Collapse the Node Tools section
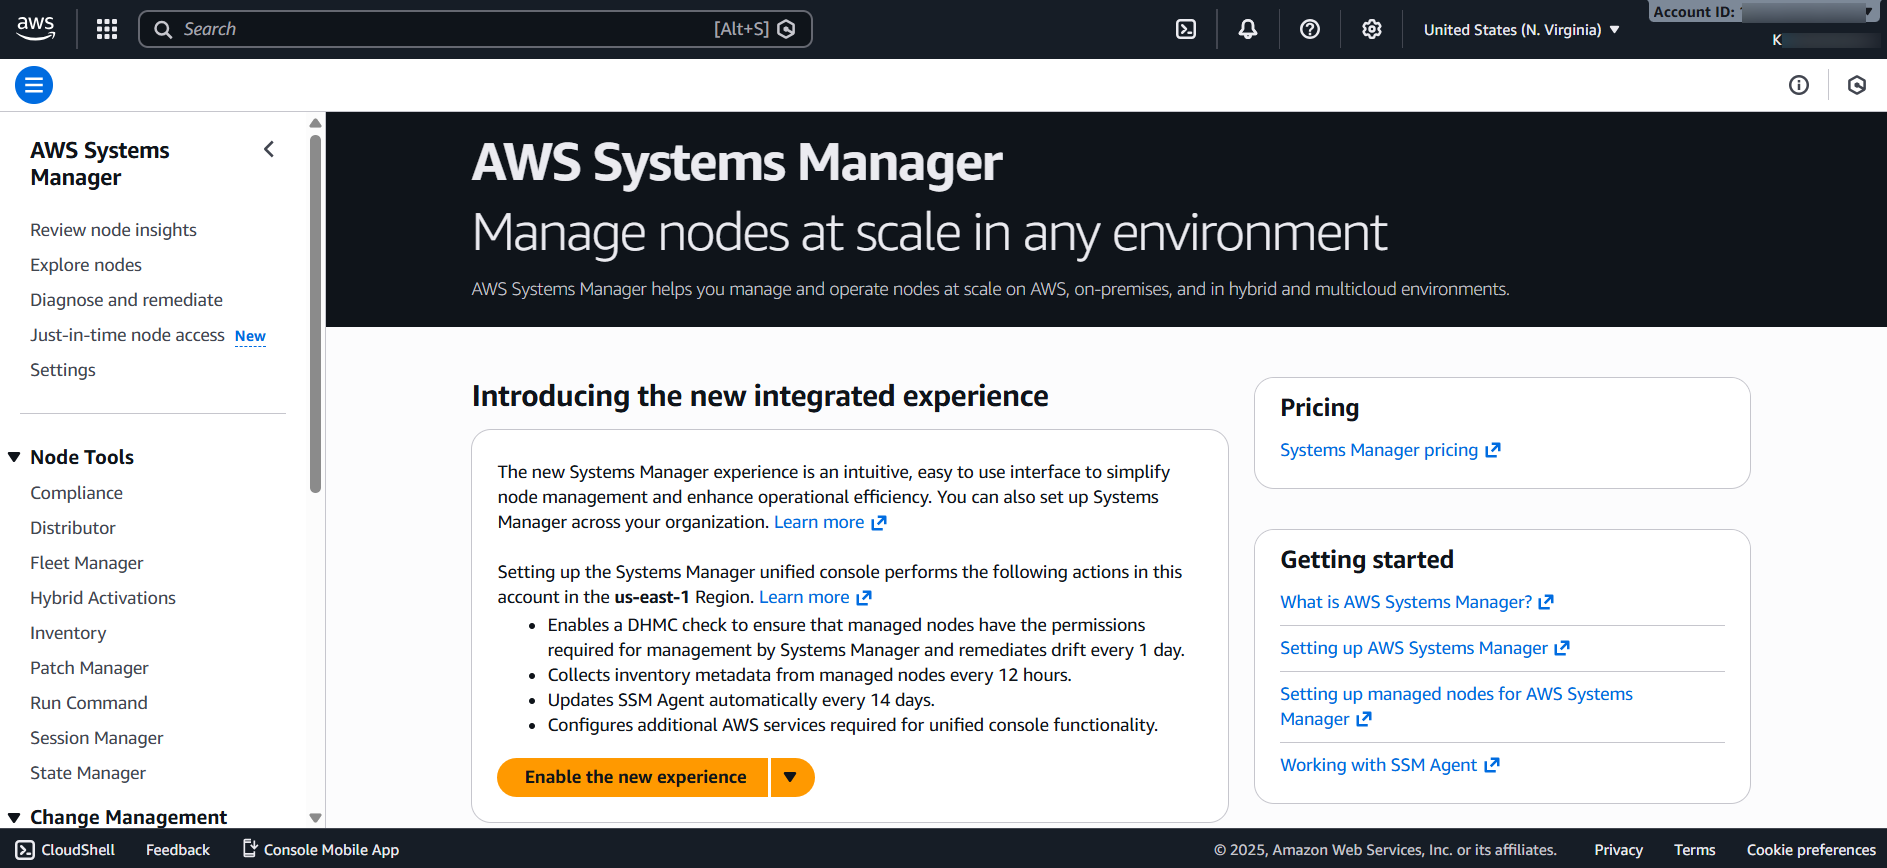 tap(14, 457)
